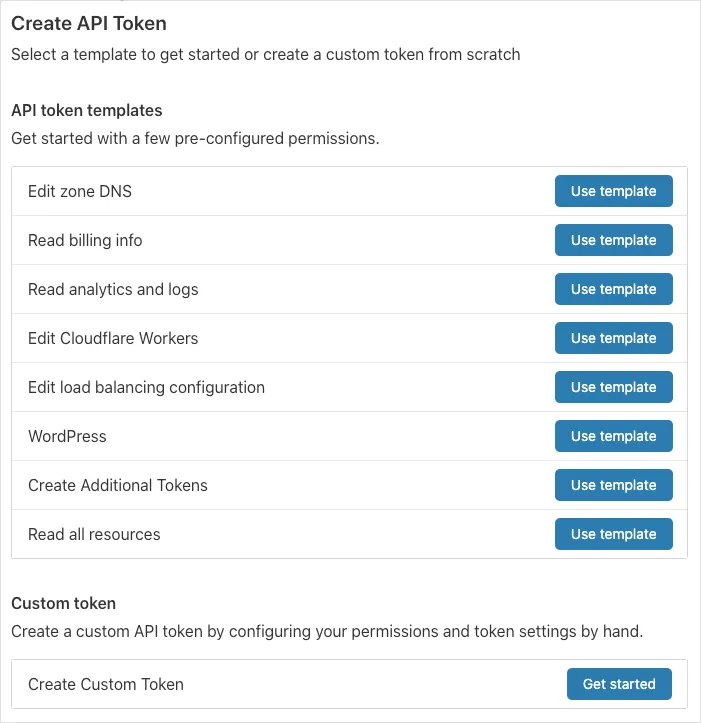Screen dimensions: 701x723
Task: Select the Edit Cloudflare Workers label
Action: point(113,338)
